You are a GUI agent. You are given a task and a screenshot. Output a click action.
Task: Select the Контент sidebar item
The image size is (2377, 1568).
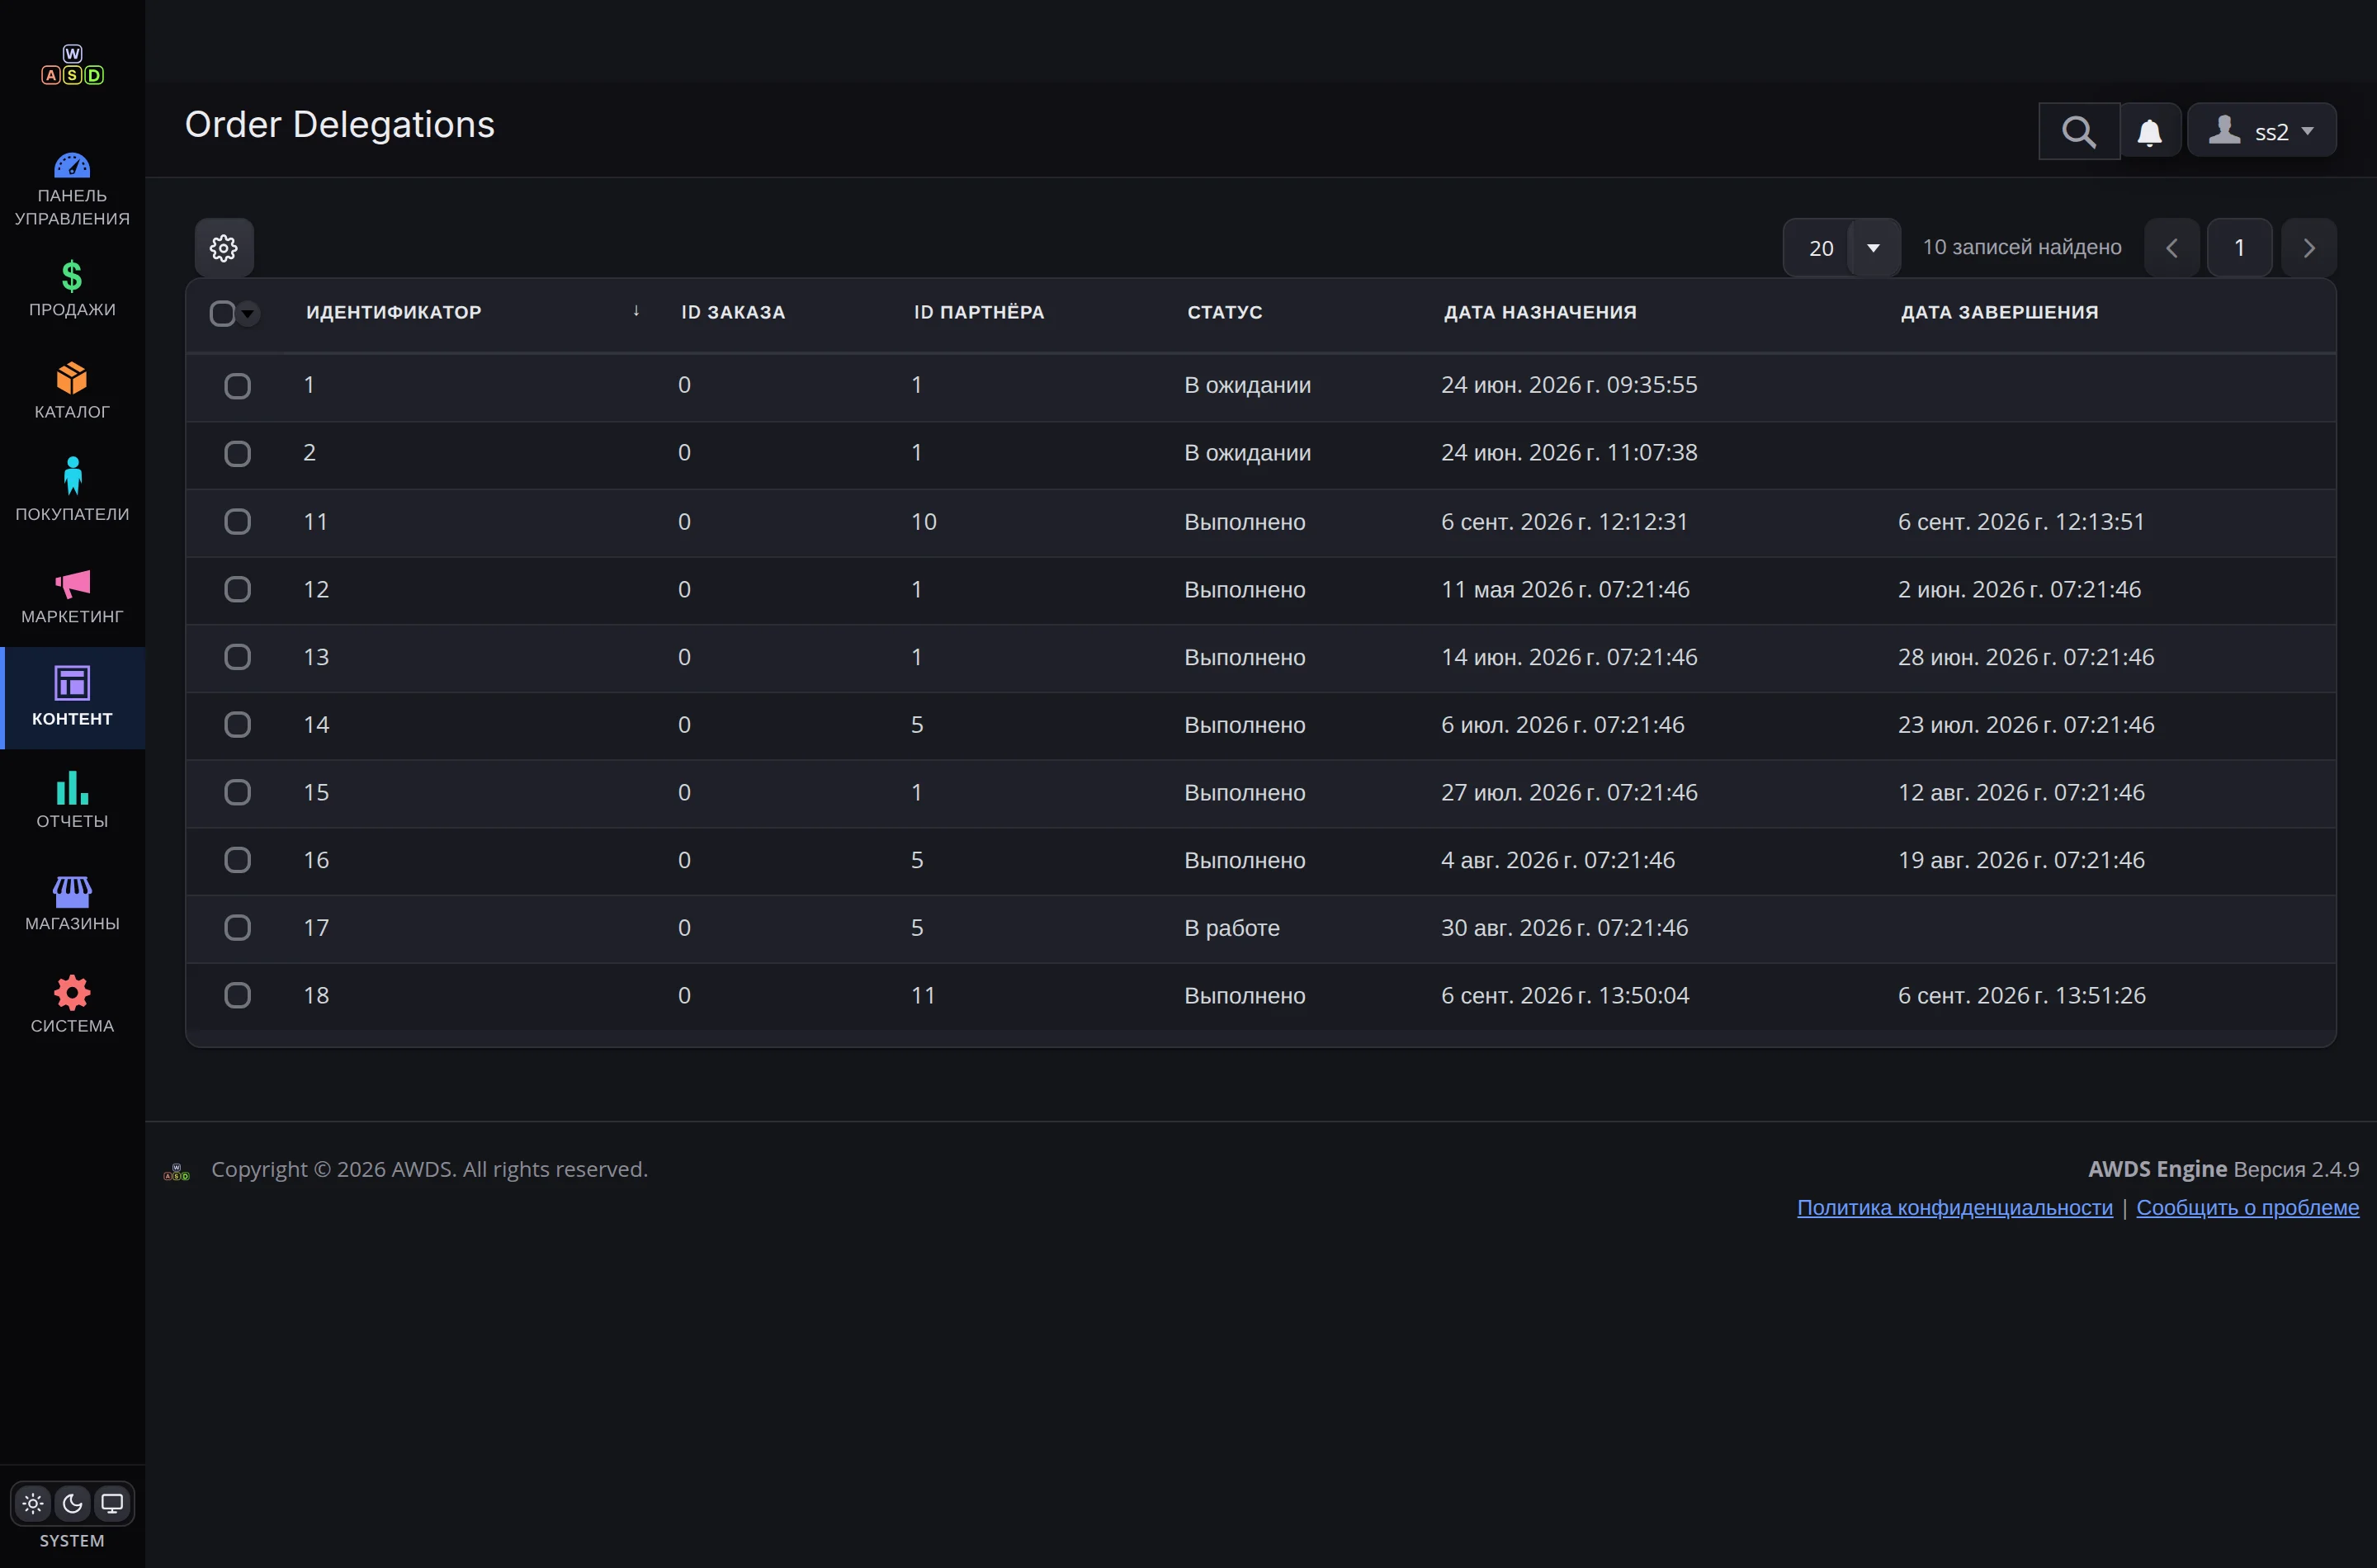point(72,697)
